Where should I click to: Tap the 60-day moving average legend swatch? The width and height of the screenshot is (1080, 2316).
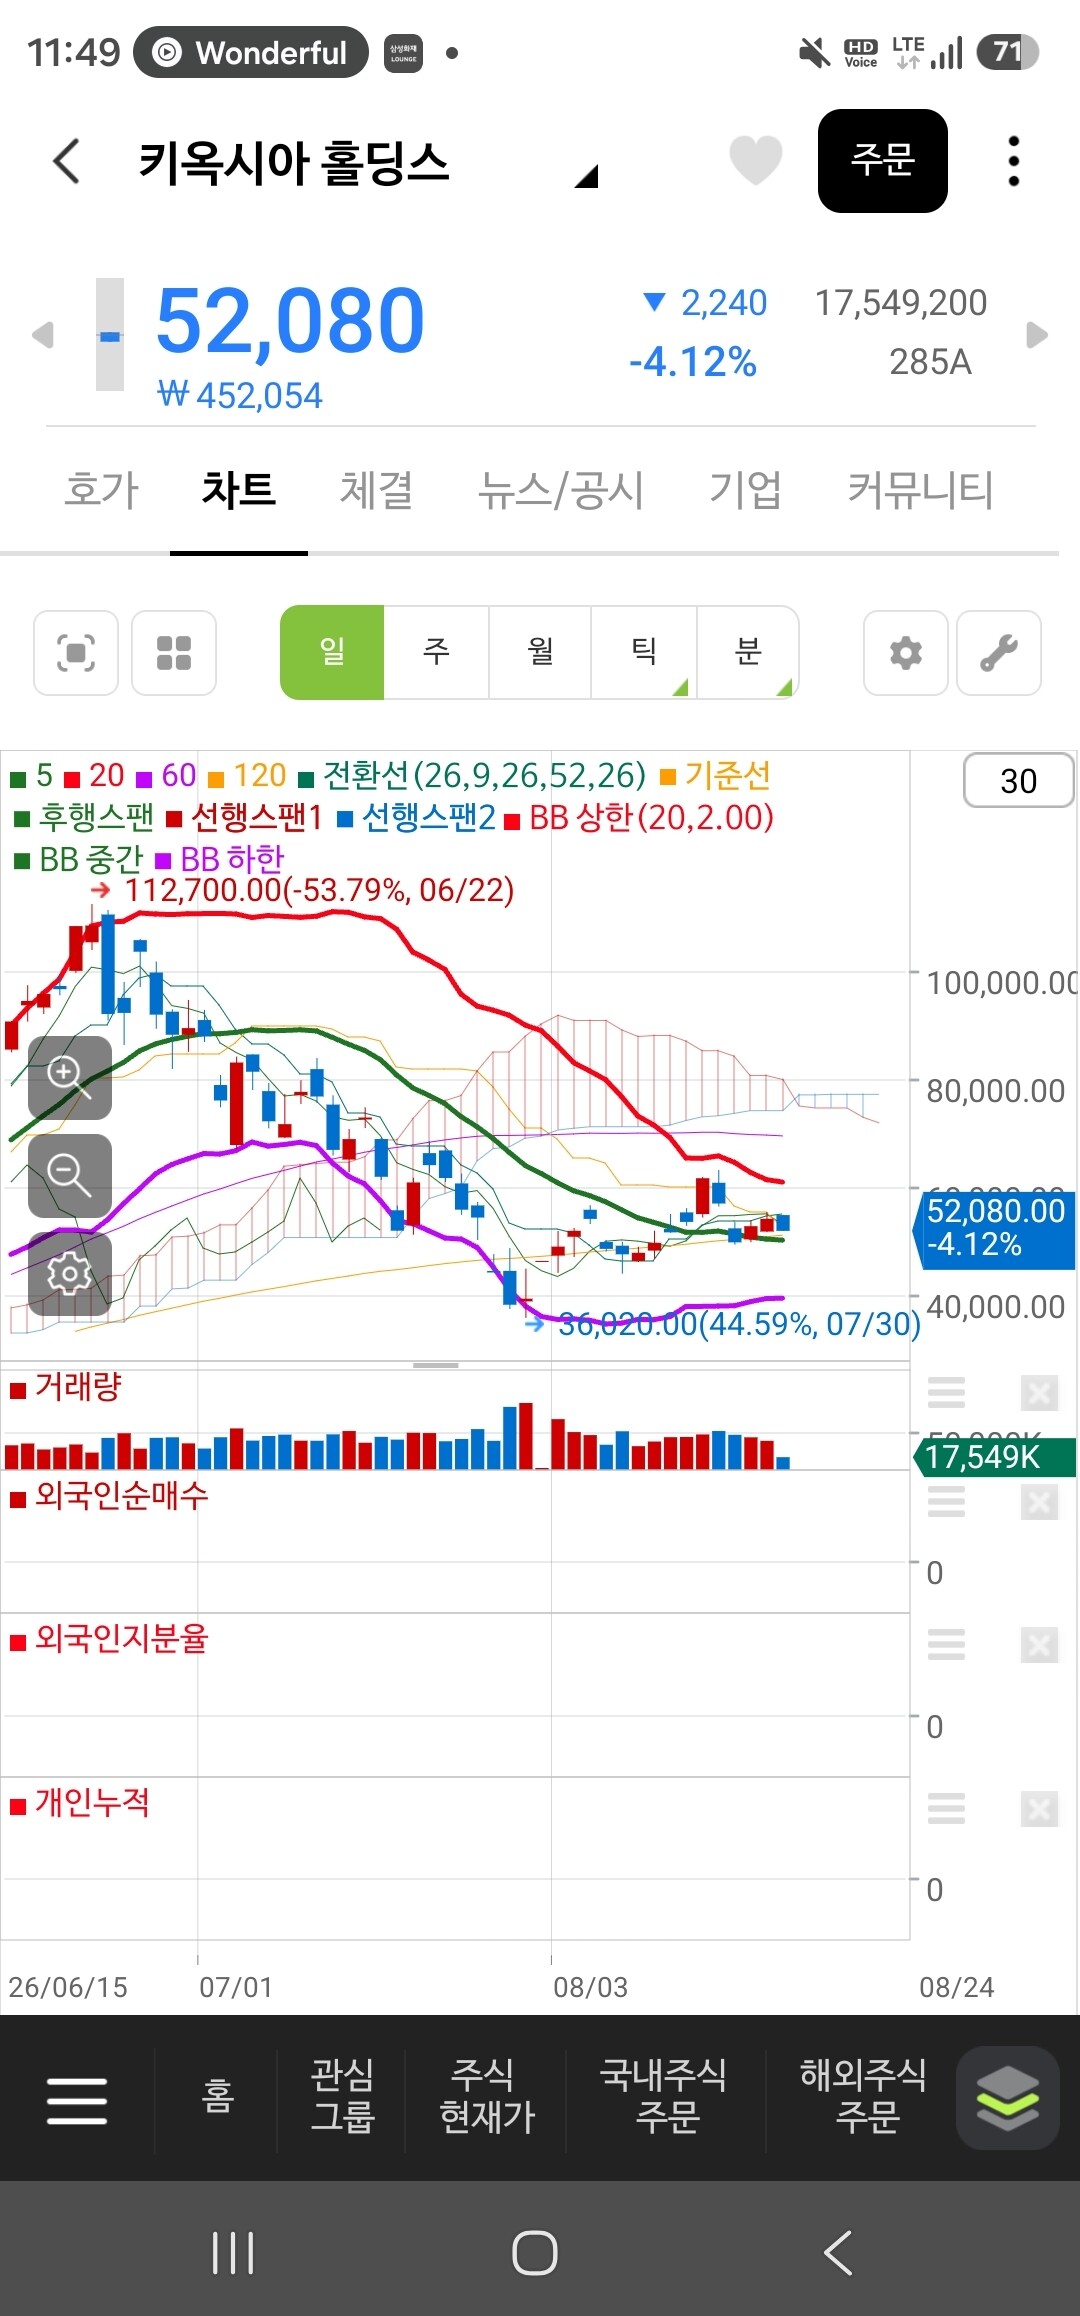tap(144, 778)
